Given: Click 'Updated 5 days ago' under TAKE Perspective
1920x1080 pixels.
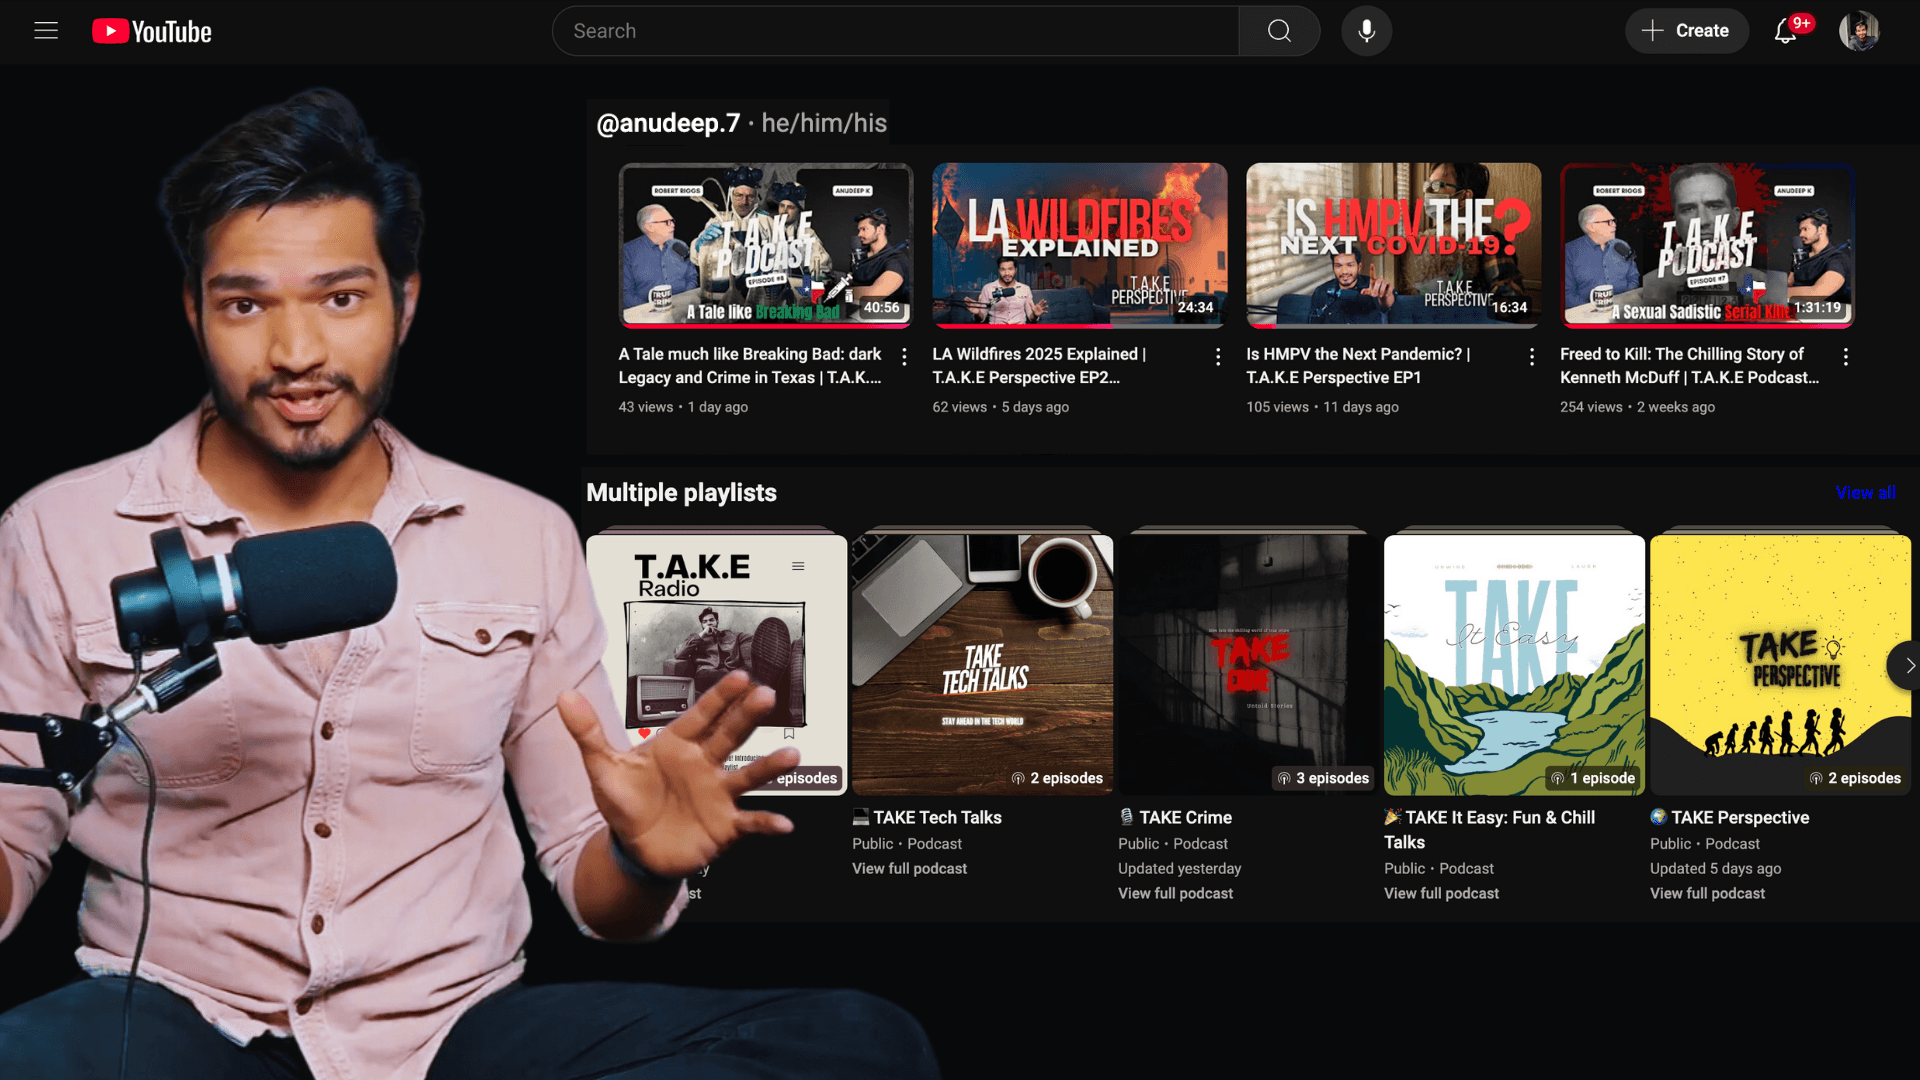Looking at the screenshot, I should tap(1716, 869).
